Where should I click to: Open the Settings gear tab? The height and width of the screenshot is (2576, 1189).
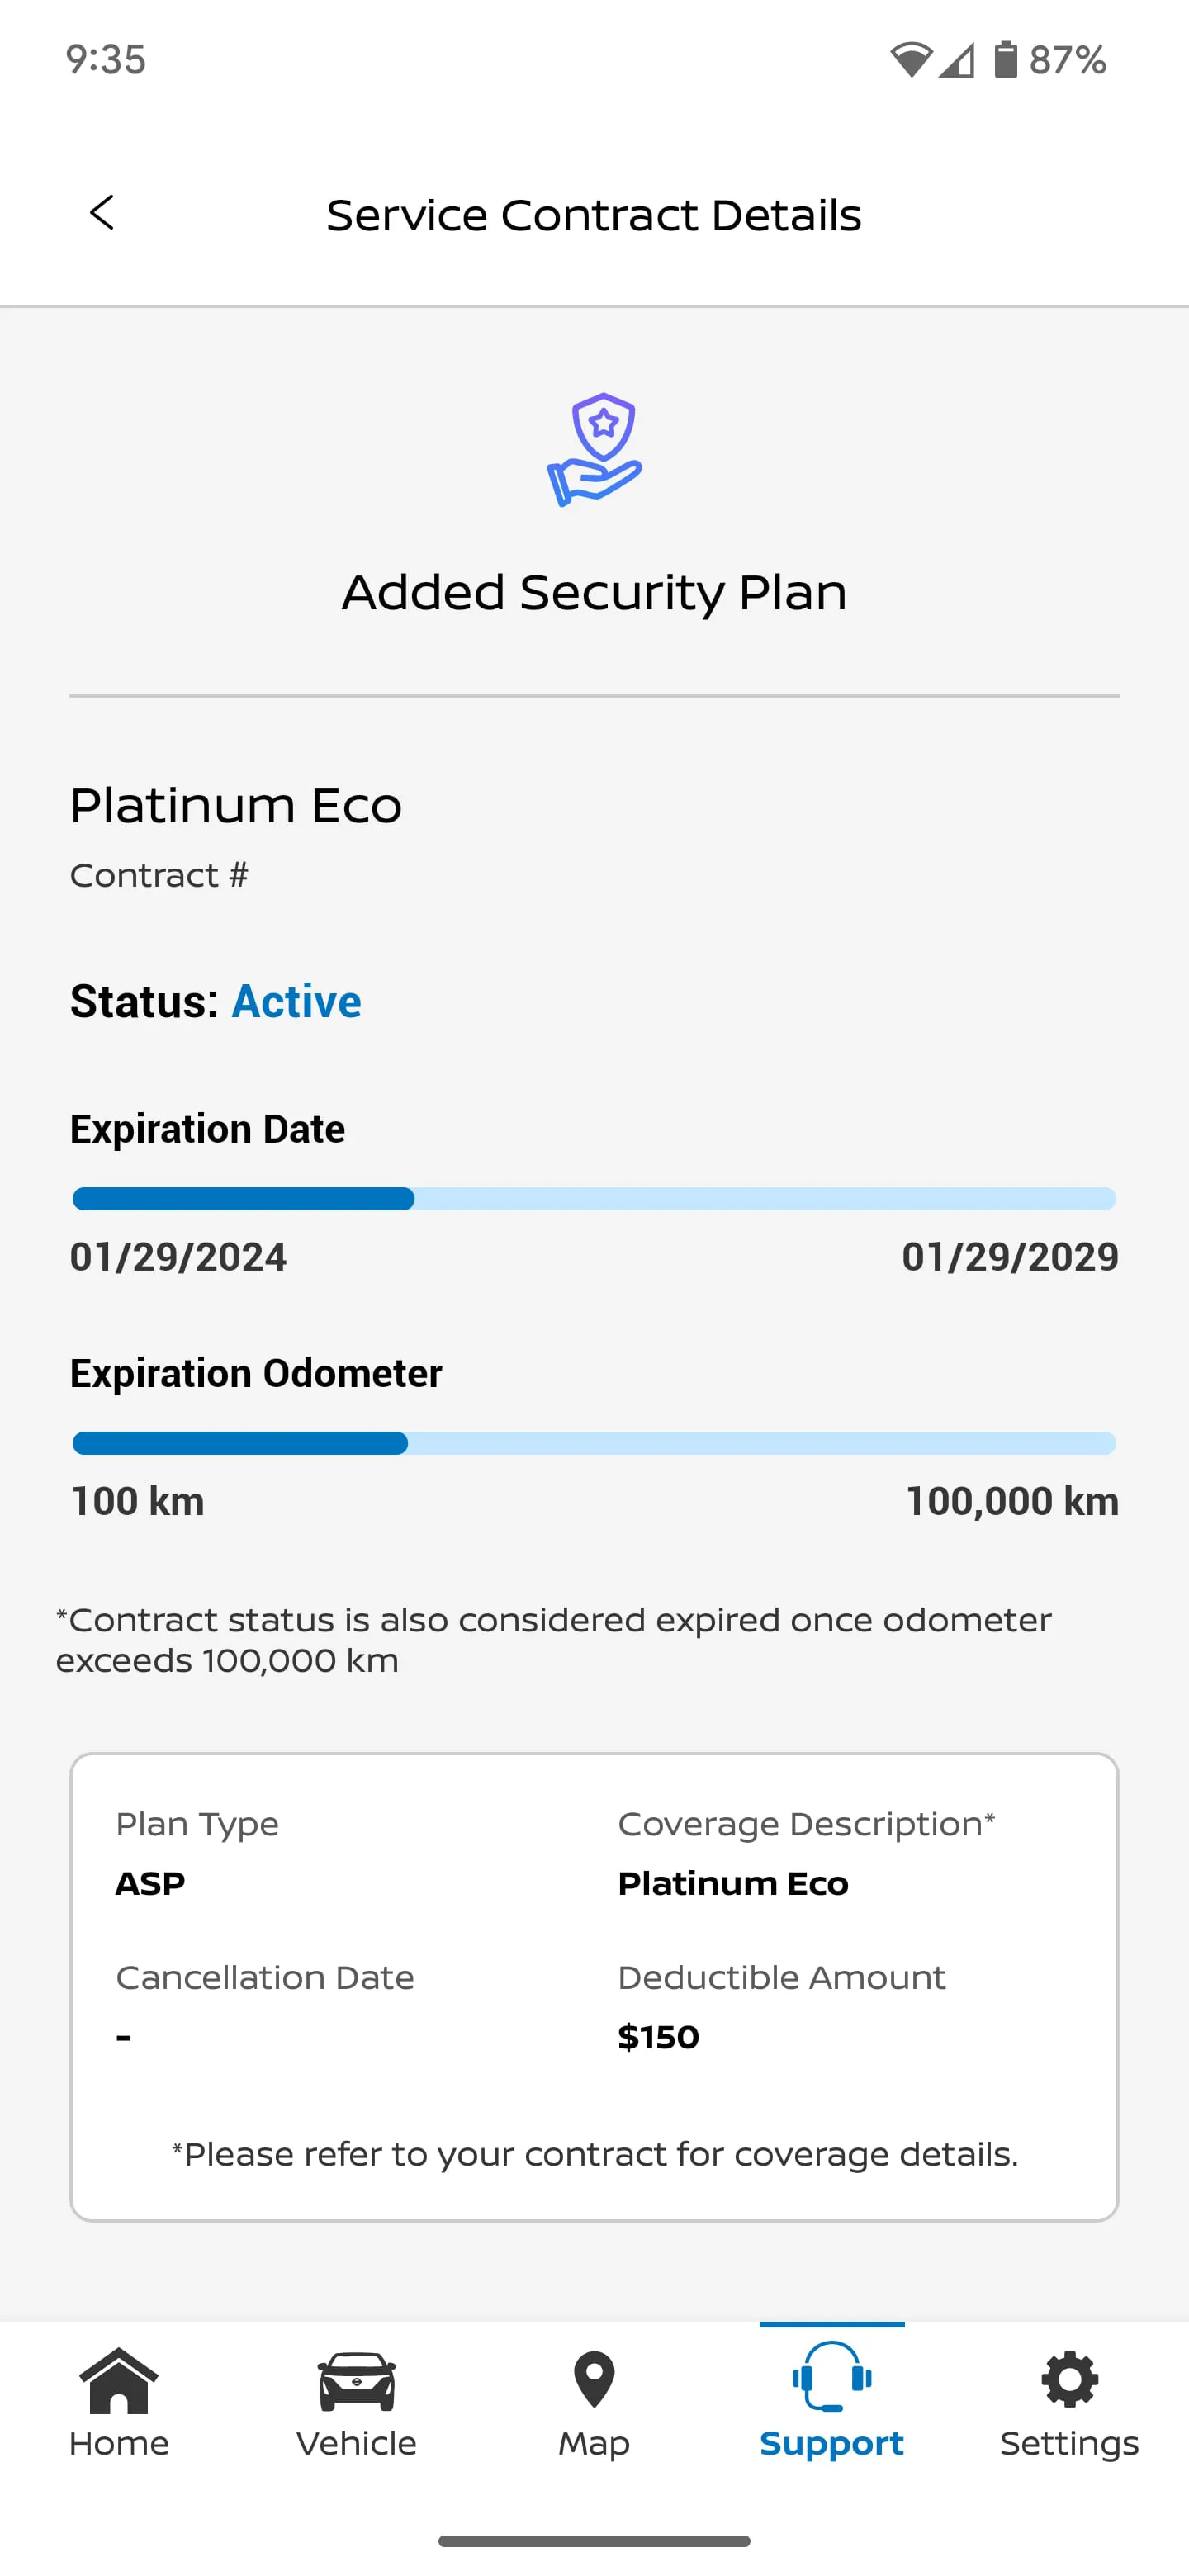(1069, 2402)
